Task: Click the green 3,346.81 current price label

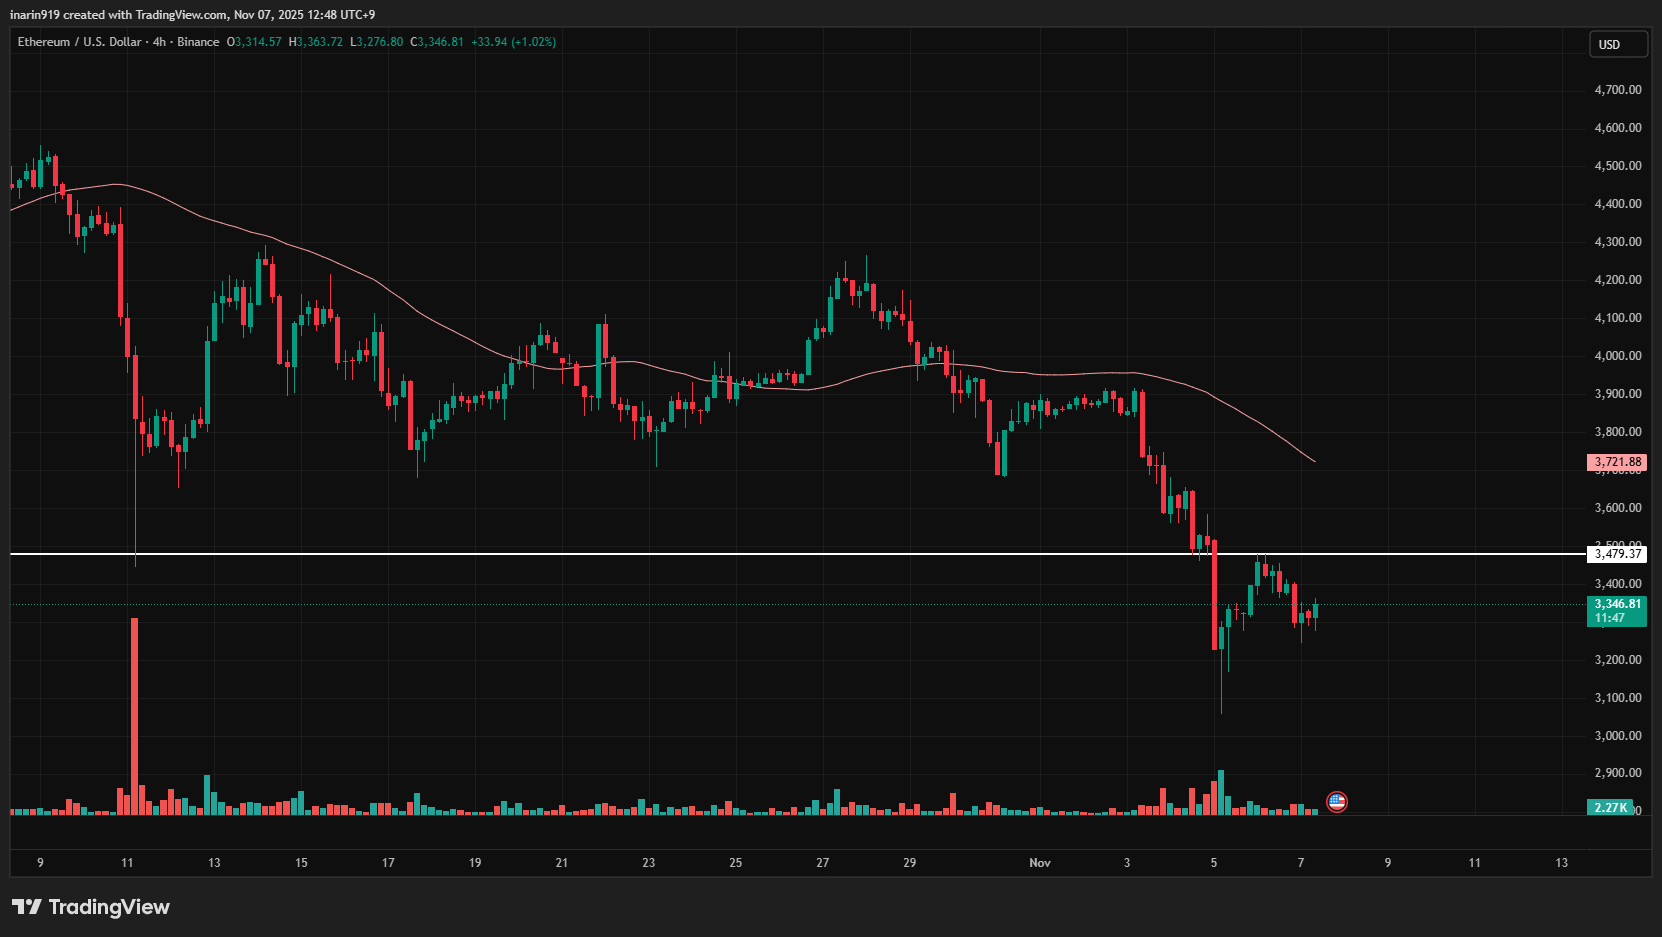Action: coord(1617,604)
